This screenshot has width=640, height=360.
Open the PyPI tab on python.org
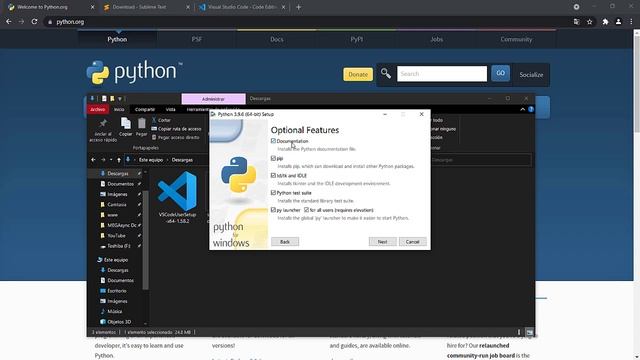357,39
